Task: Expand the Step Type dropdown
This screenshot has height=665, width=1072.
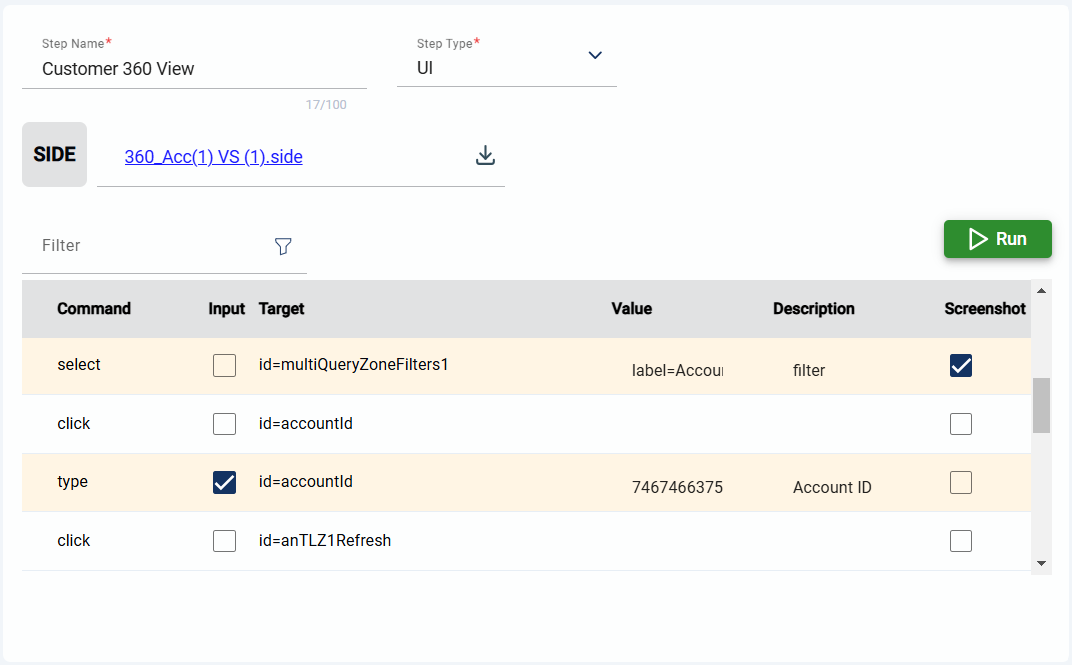Action: pyautogui.click(x=594, y=56)
